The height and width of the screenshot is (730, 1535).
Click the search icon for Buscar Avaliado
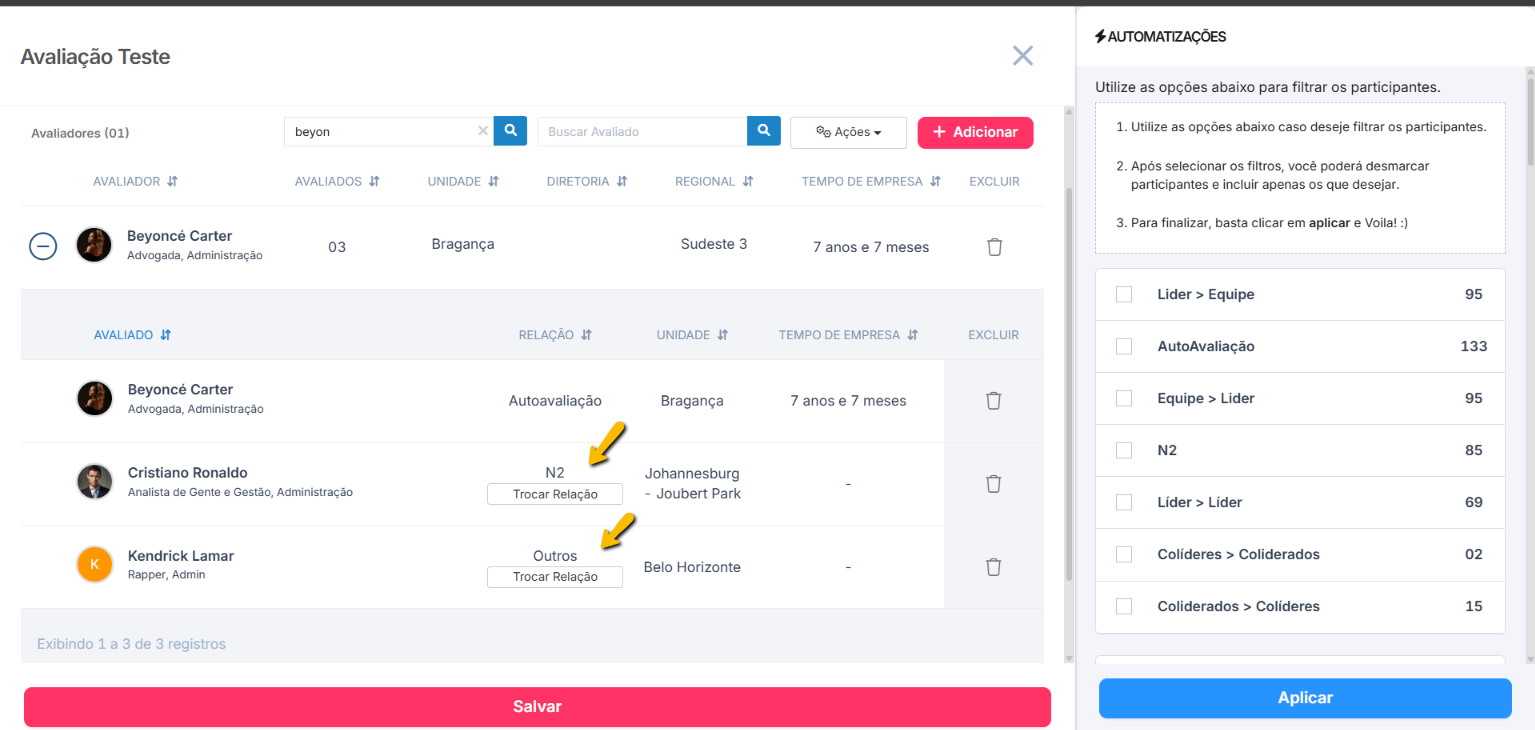[763, 131]
